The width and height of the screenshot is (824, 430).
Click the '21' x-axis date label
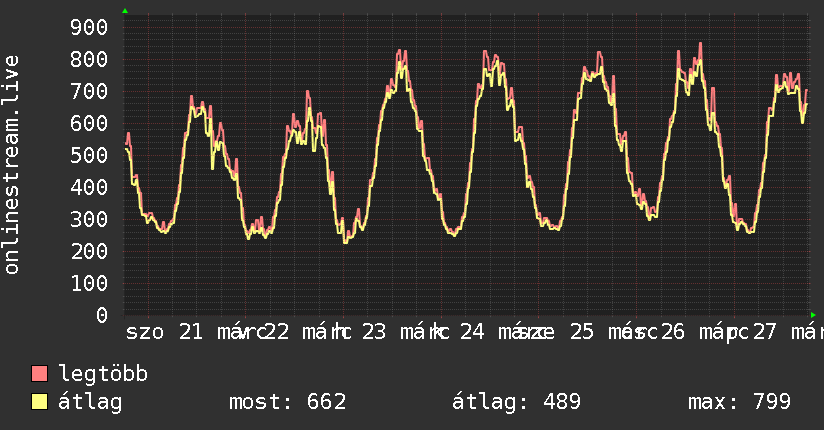click(191, 332)
